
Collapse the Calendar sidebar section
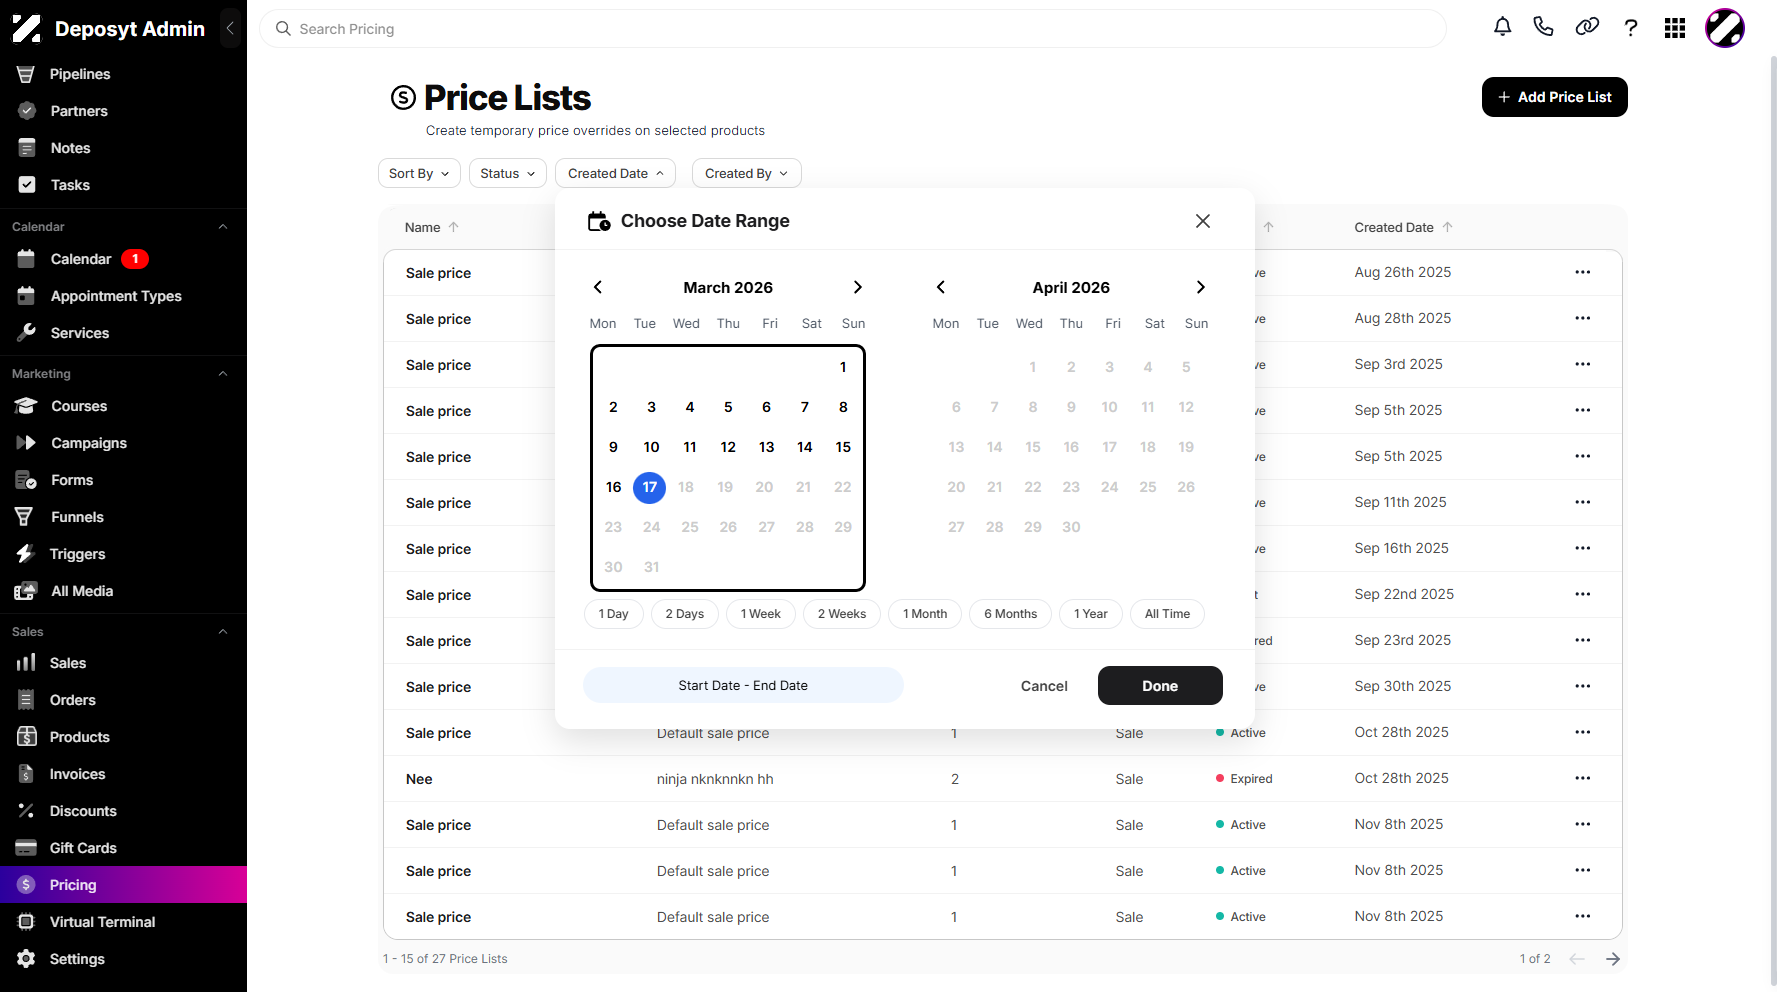(x=223, y=227)
